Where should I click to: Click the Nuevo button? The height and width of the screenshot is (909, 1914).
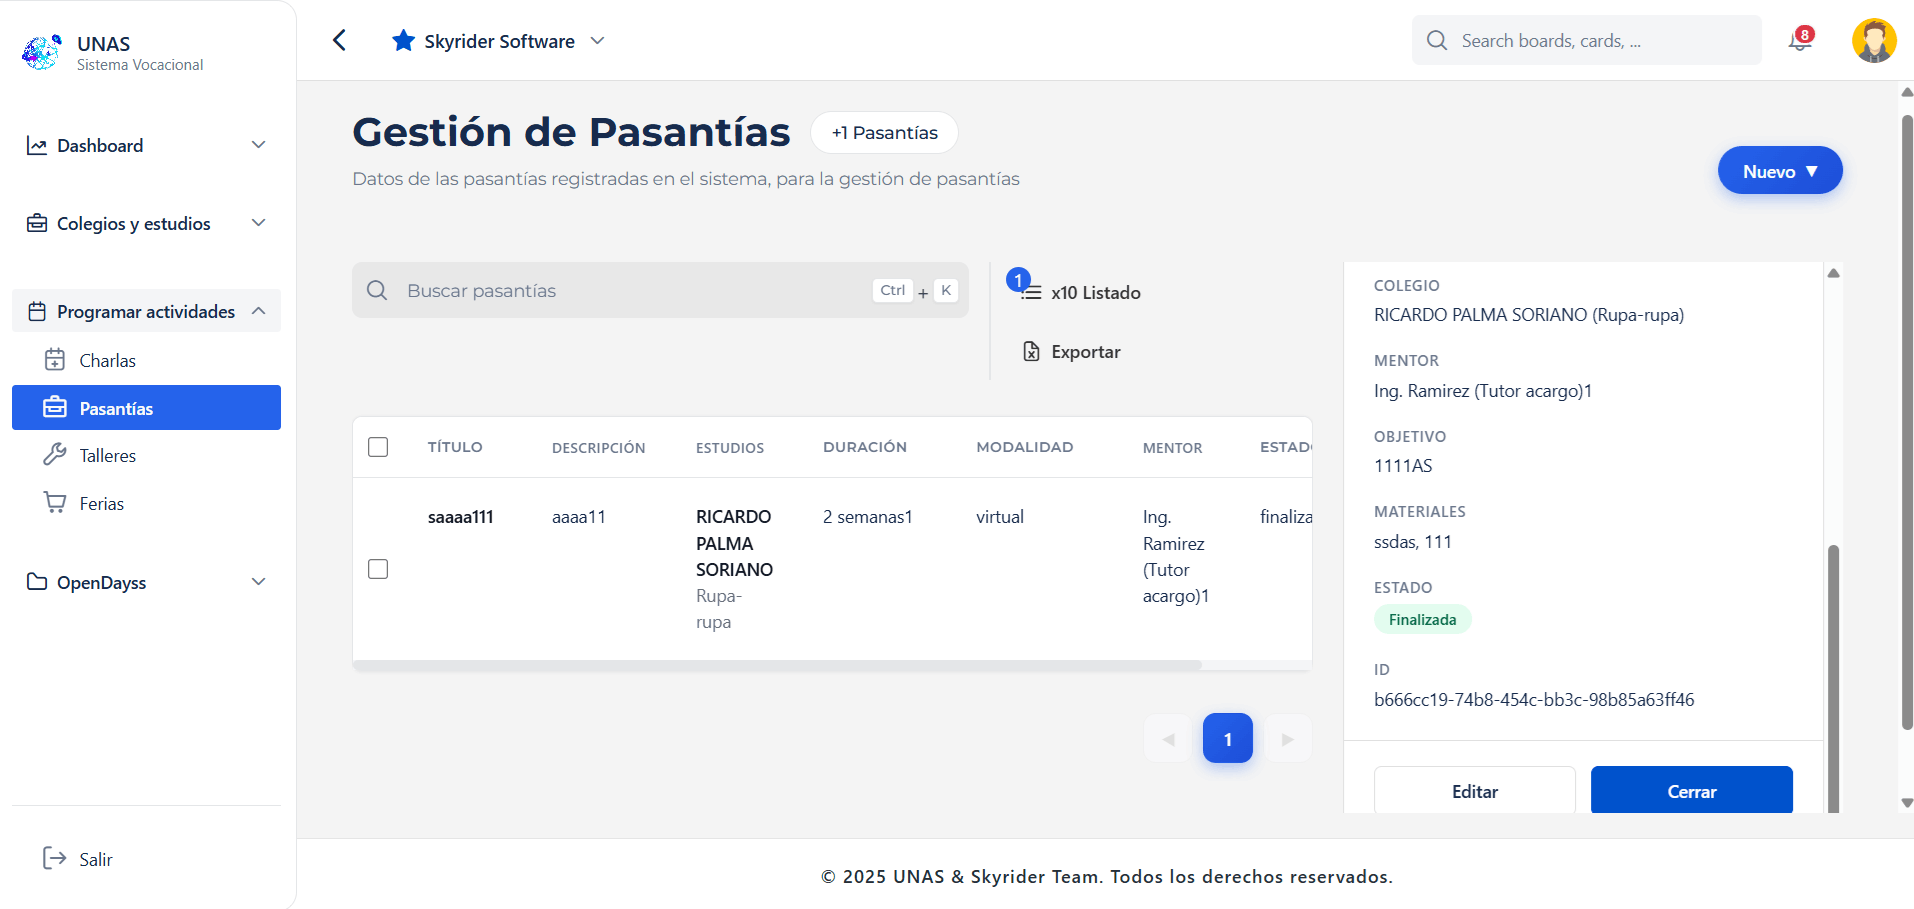point(1779,171)
